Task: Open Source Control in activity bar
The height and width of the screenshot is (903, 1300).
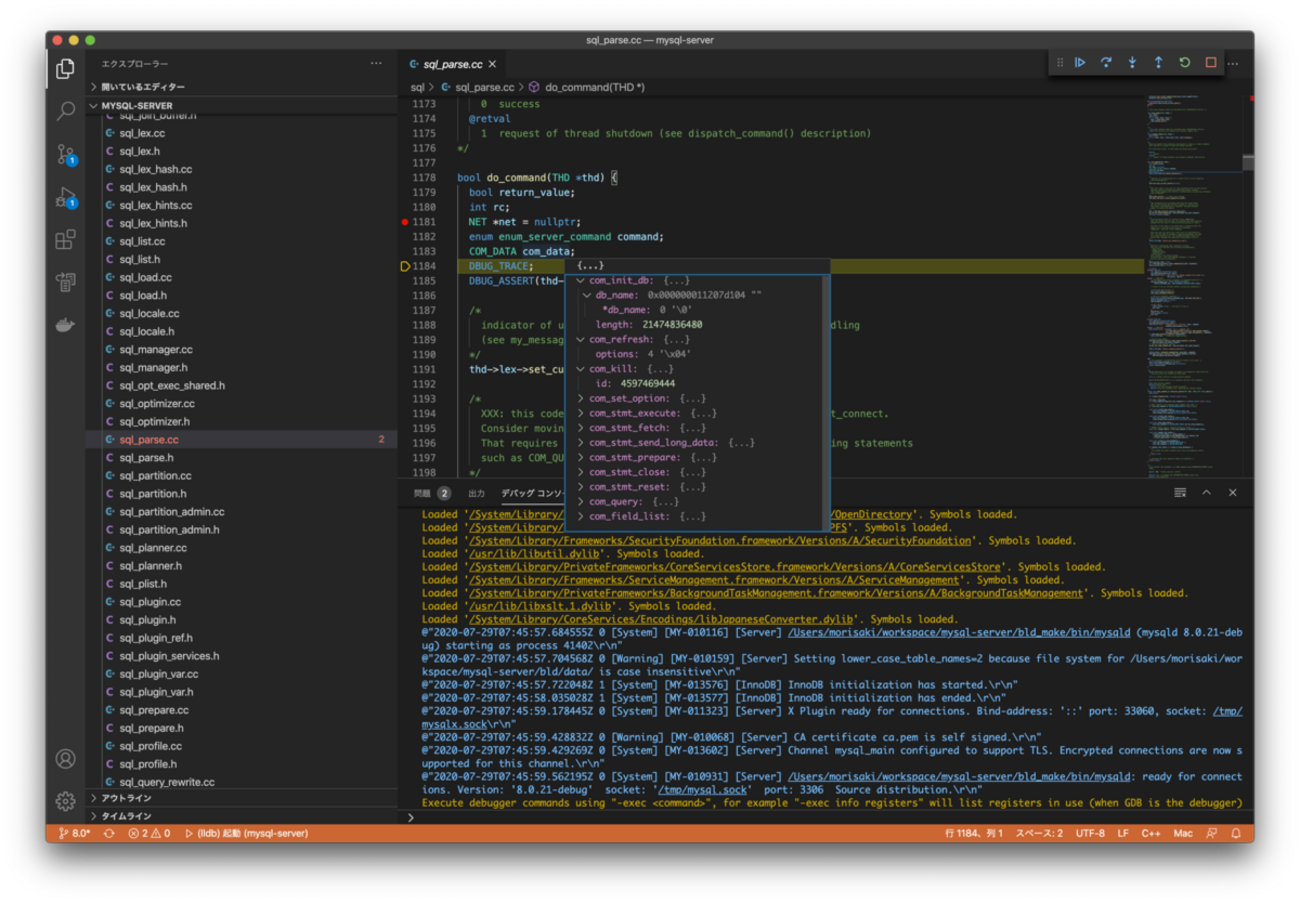Action: (x=66, y=154)
